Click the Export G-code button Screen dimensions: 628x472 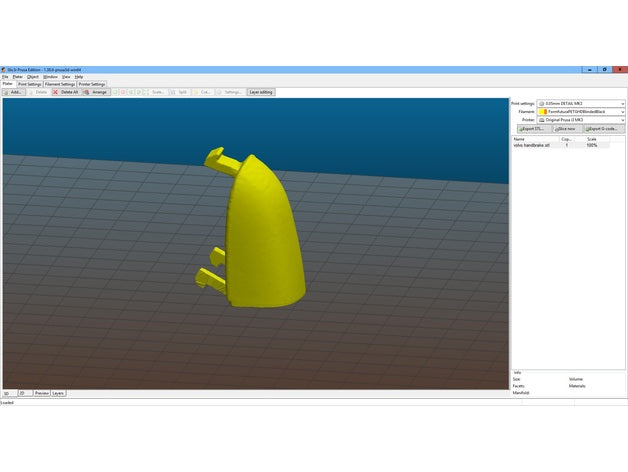coord(604,129)
